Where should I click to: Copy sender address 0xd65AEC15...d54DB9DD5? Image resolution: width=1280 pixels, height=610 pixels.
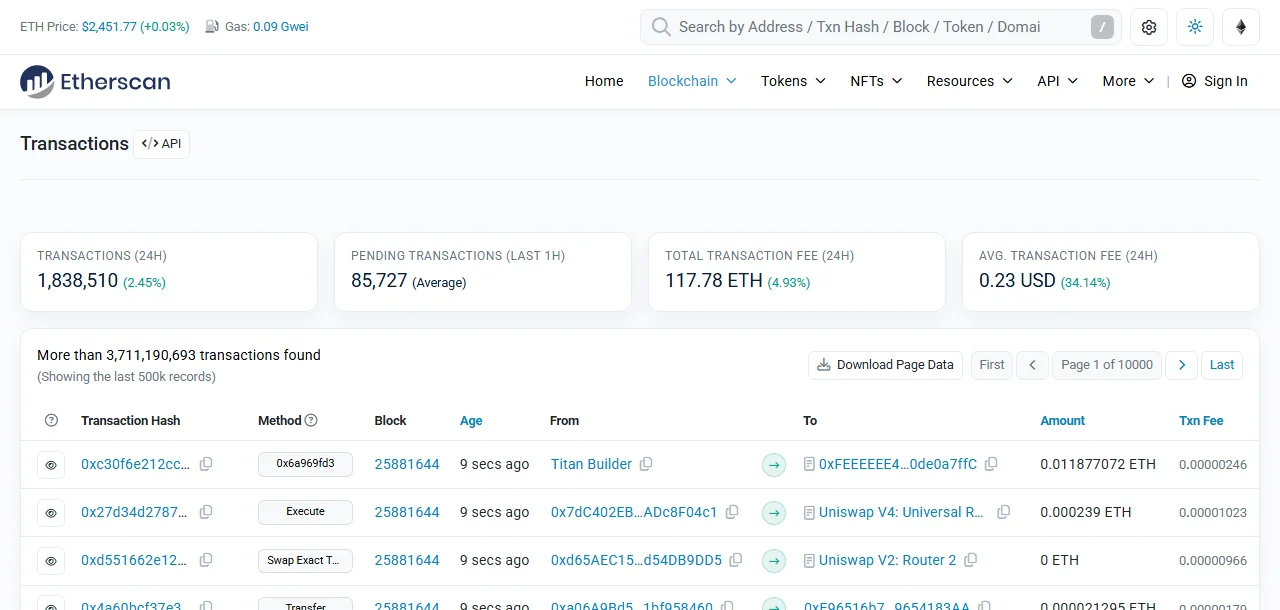[736, 560]
